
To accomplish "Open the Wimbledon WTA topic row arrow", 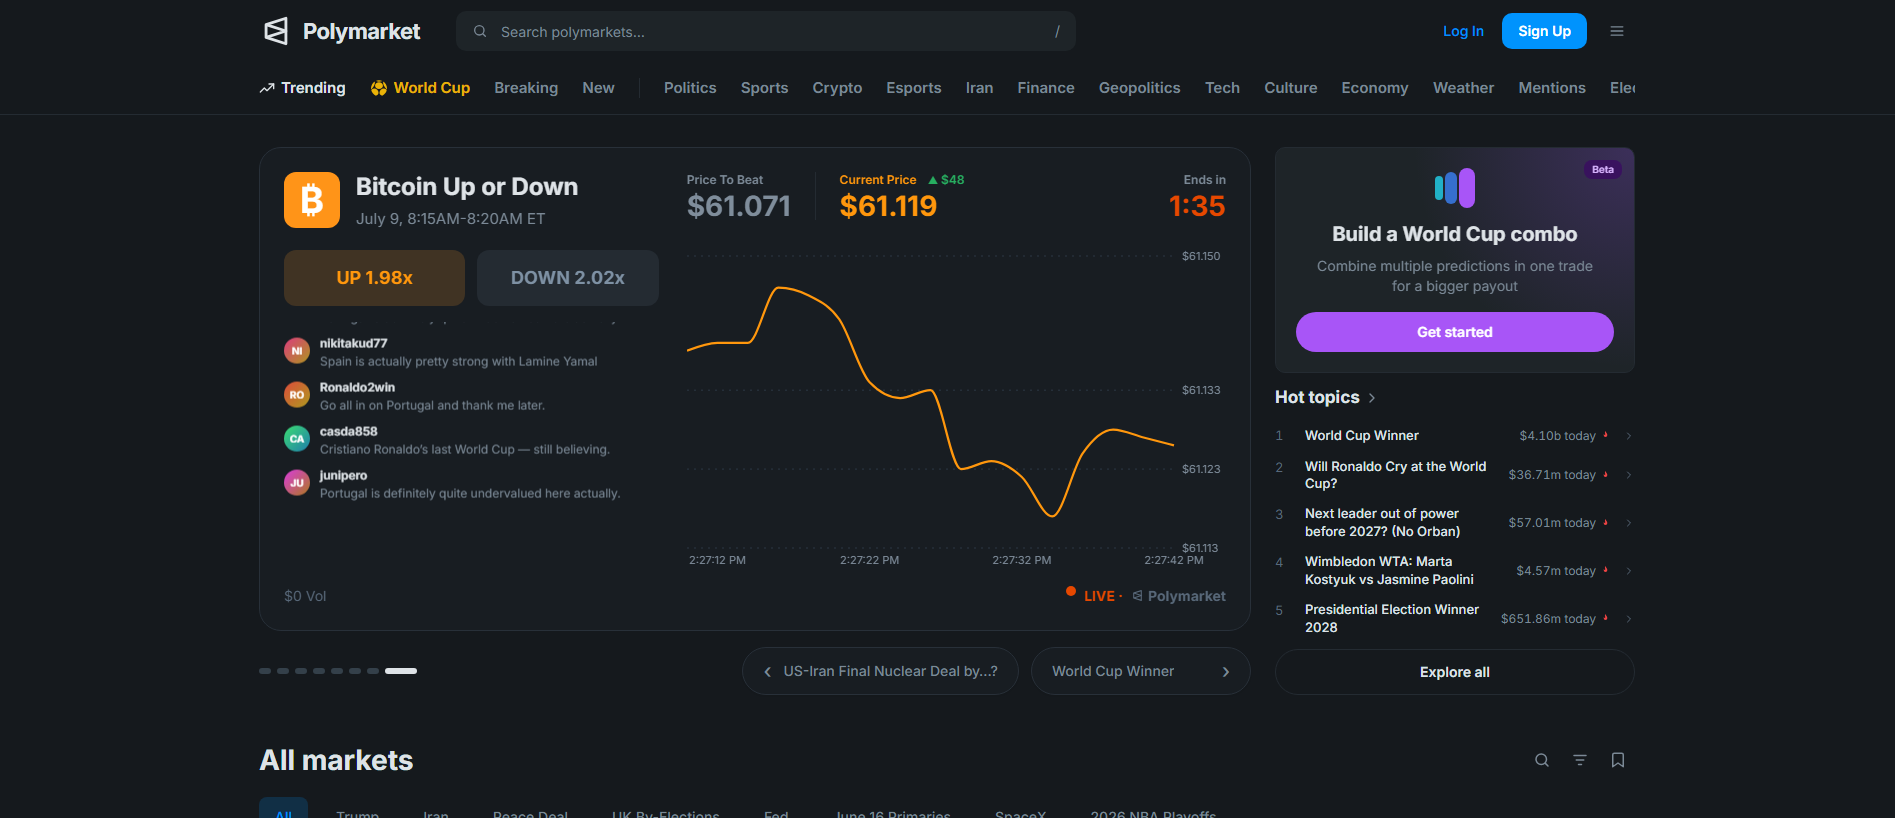I will tap(1629, 571).
